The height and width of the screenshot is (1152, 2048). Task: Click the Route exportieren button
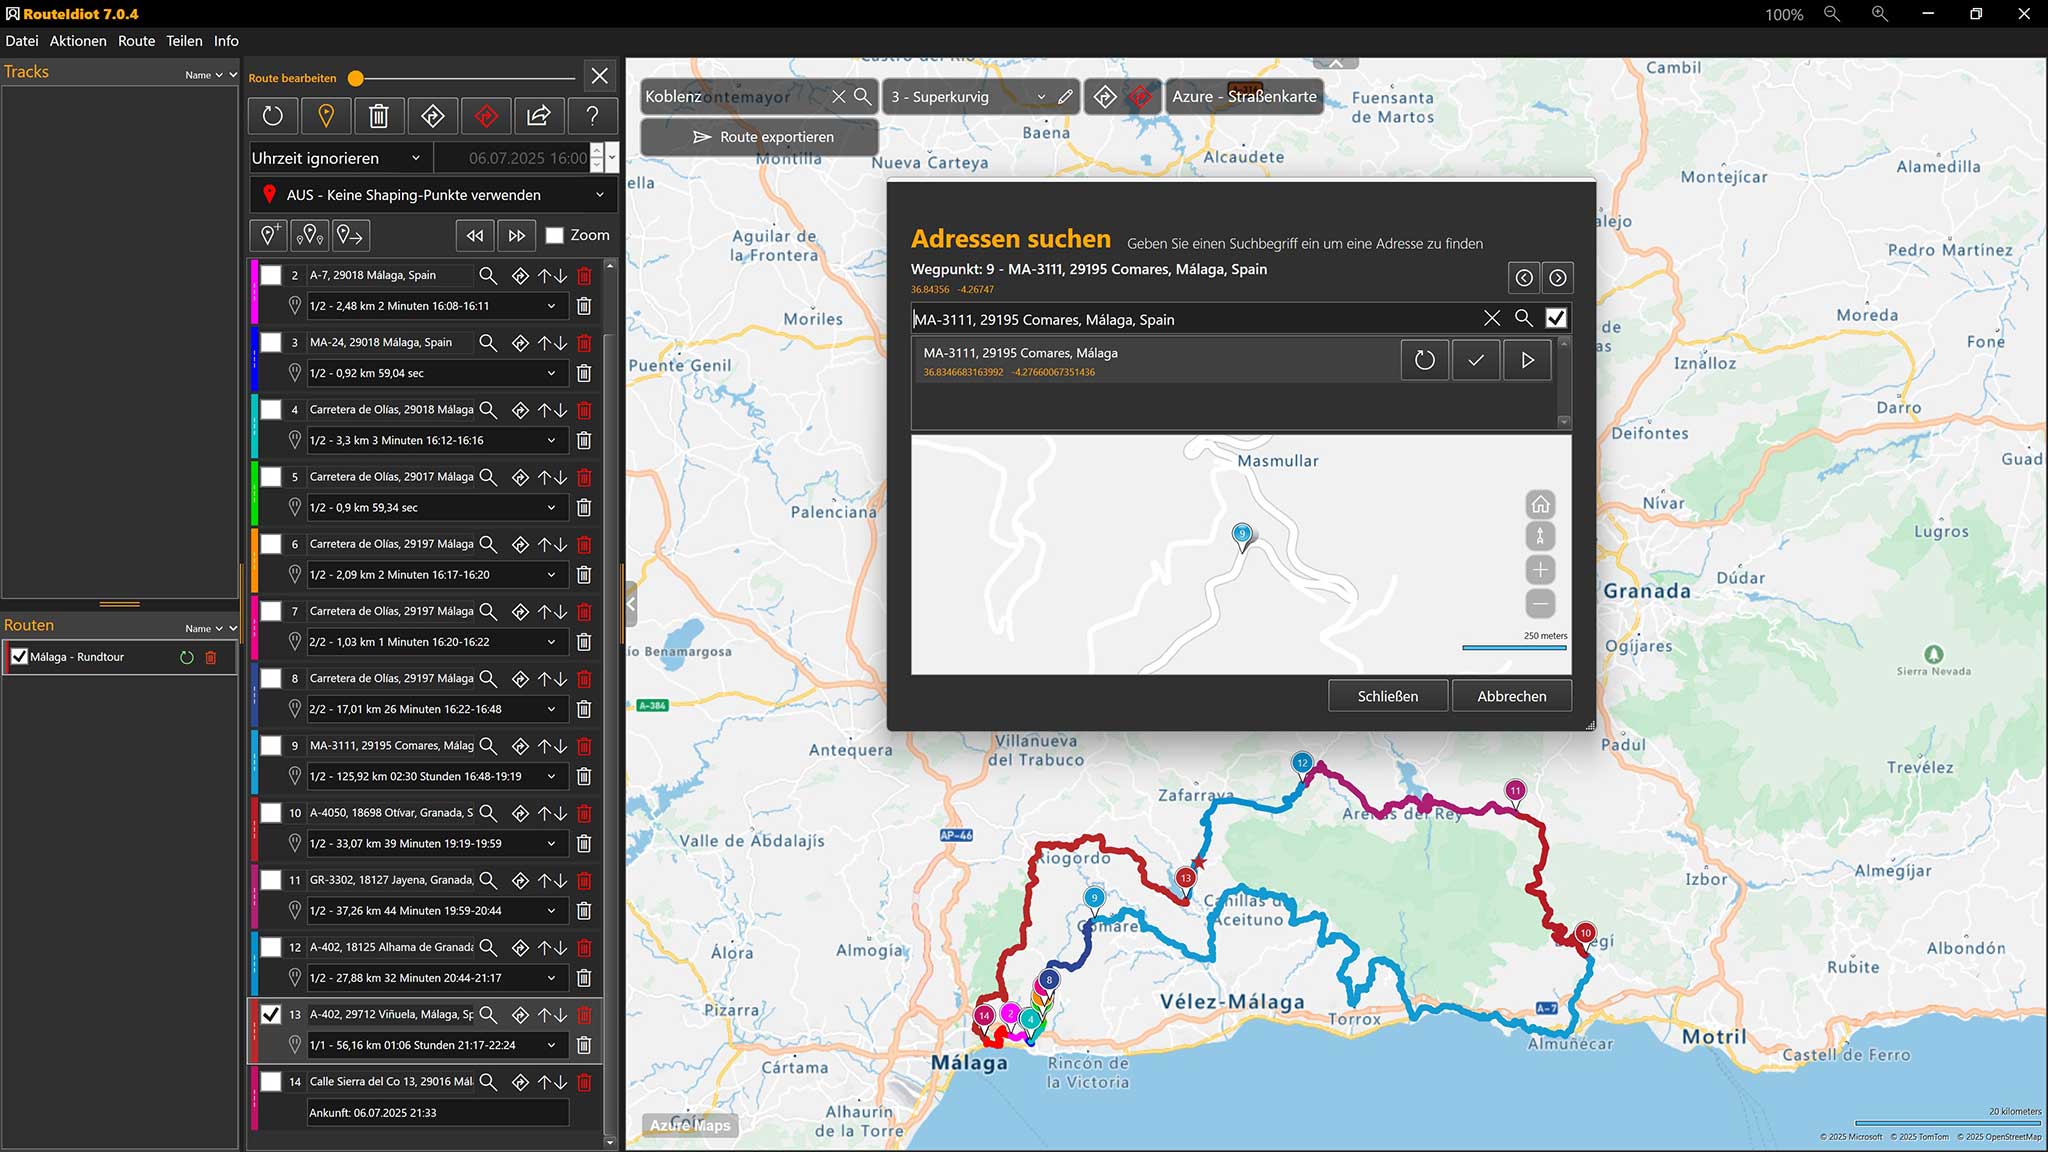[x=760, y=137]
